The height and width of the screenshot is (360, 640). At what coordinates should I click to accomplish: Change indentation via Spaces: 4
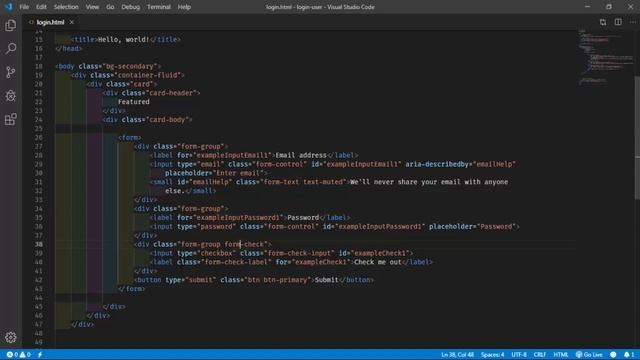(x=493, y=355)
